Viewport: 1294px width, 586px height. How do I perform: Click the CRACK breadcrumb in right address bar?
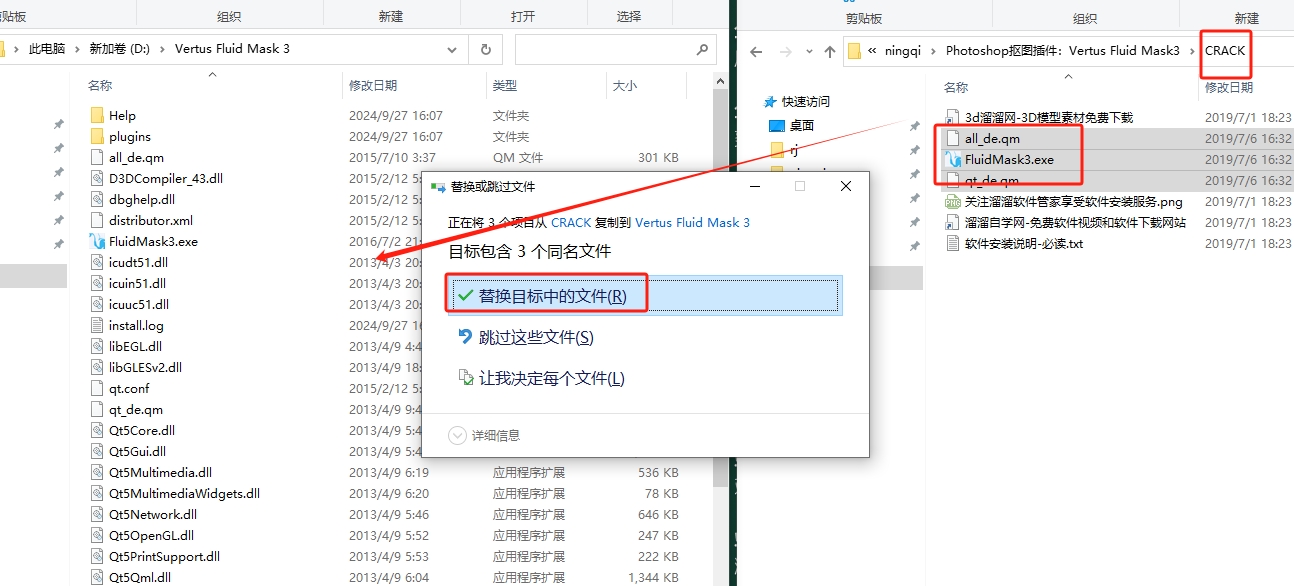click(1225, 51)
